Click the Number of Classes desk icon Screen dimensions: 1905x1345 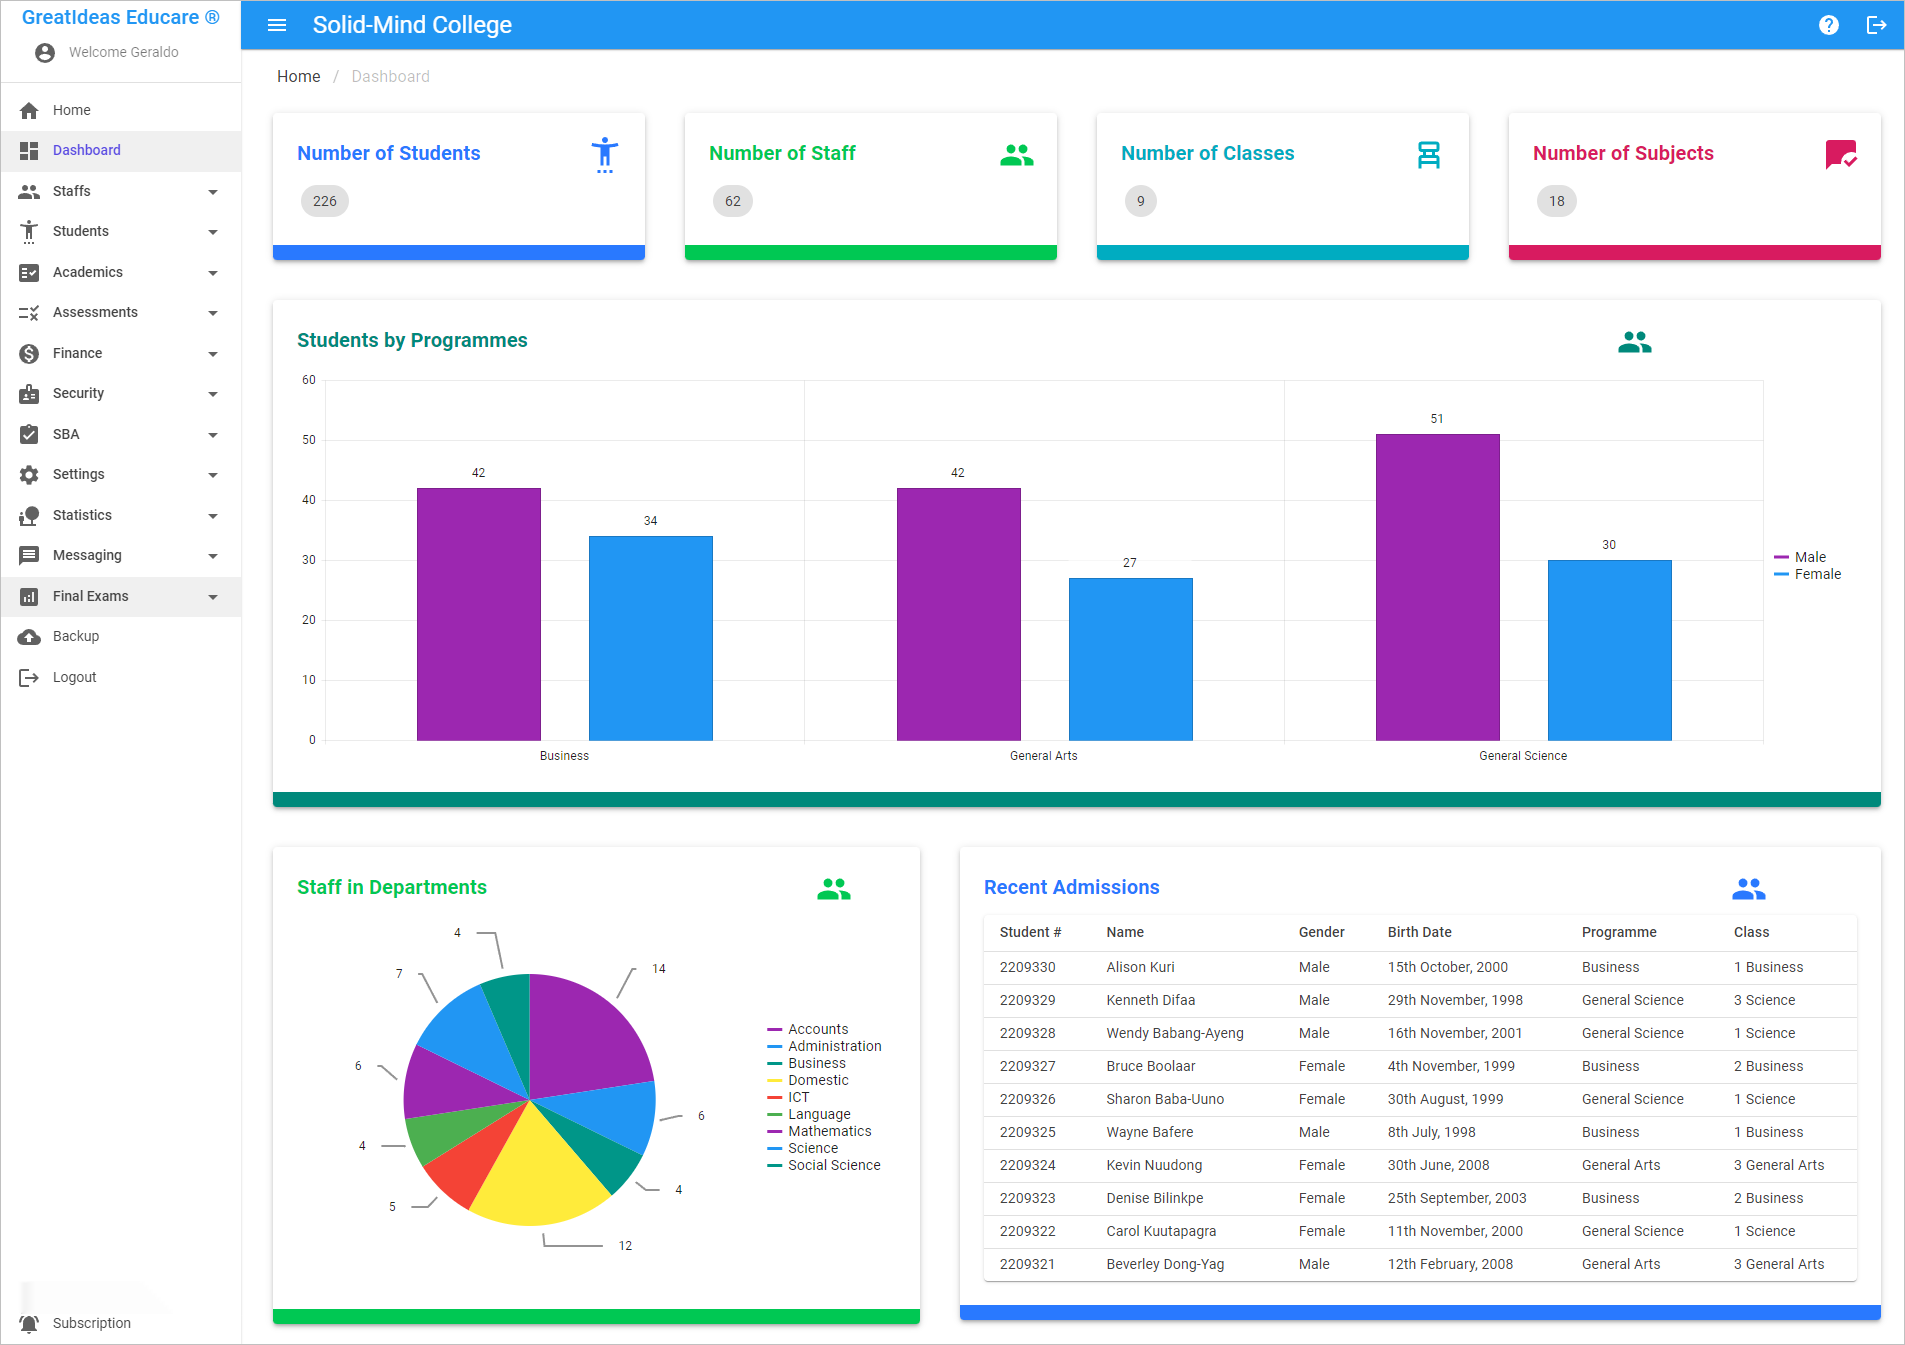tap(1428, 155)
